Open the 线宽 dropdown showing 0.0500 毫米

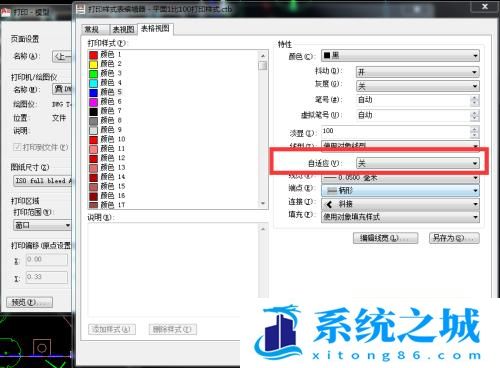tap(400, 178)
